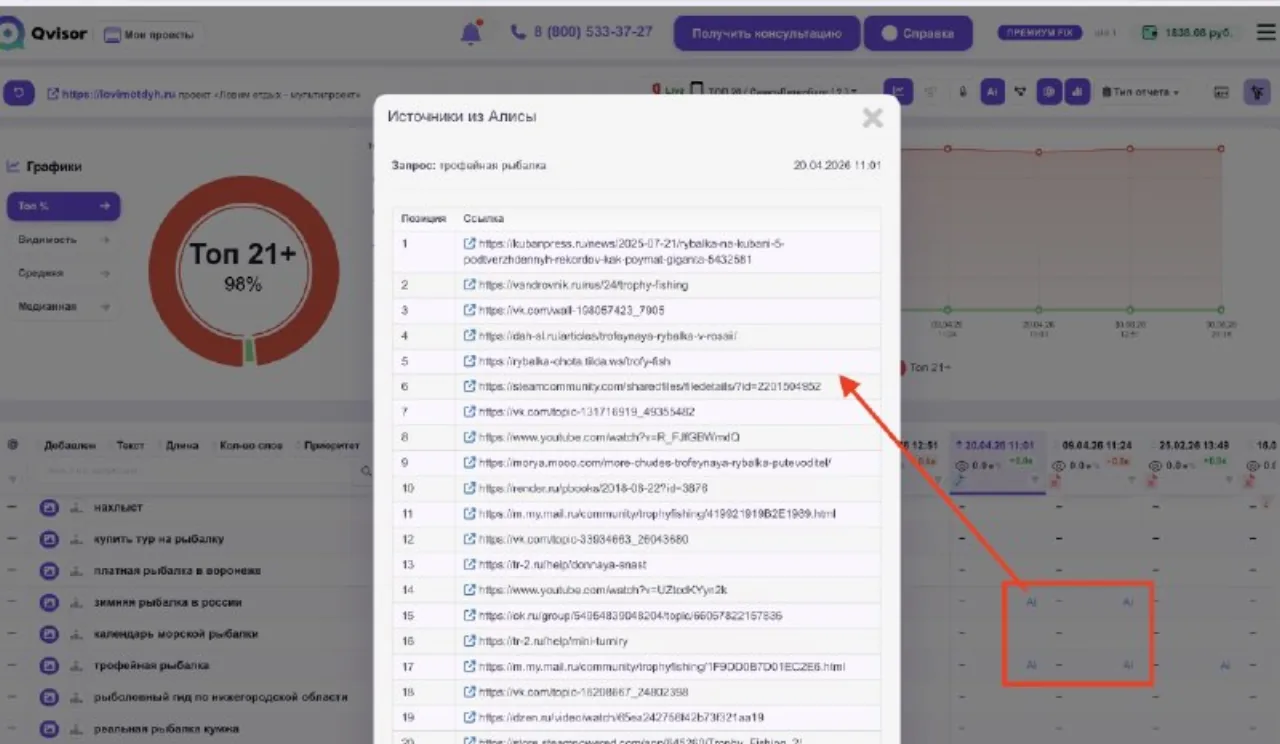Click the search icon in keyword filter
This screenshot has width=1280, height=744.
pyautogui.click(x=366, y=471)
